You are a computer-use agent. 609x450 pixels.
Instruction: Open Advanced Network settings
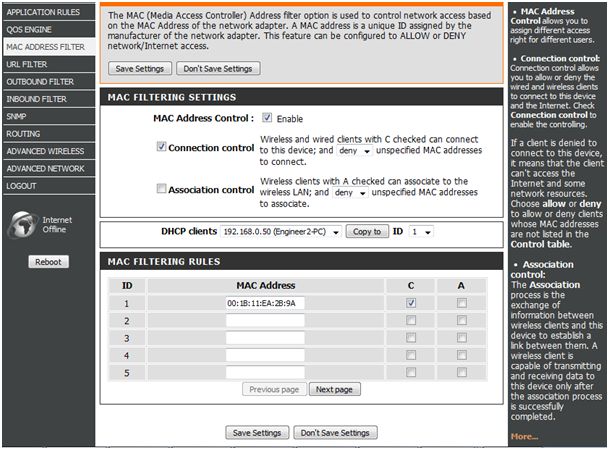[49, 169]
